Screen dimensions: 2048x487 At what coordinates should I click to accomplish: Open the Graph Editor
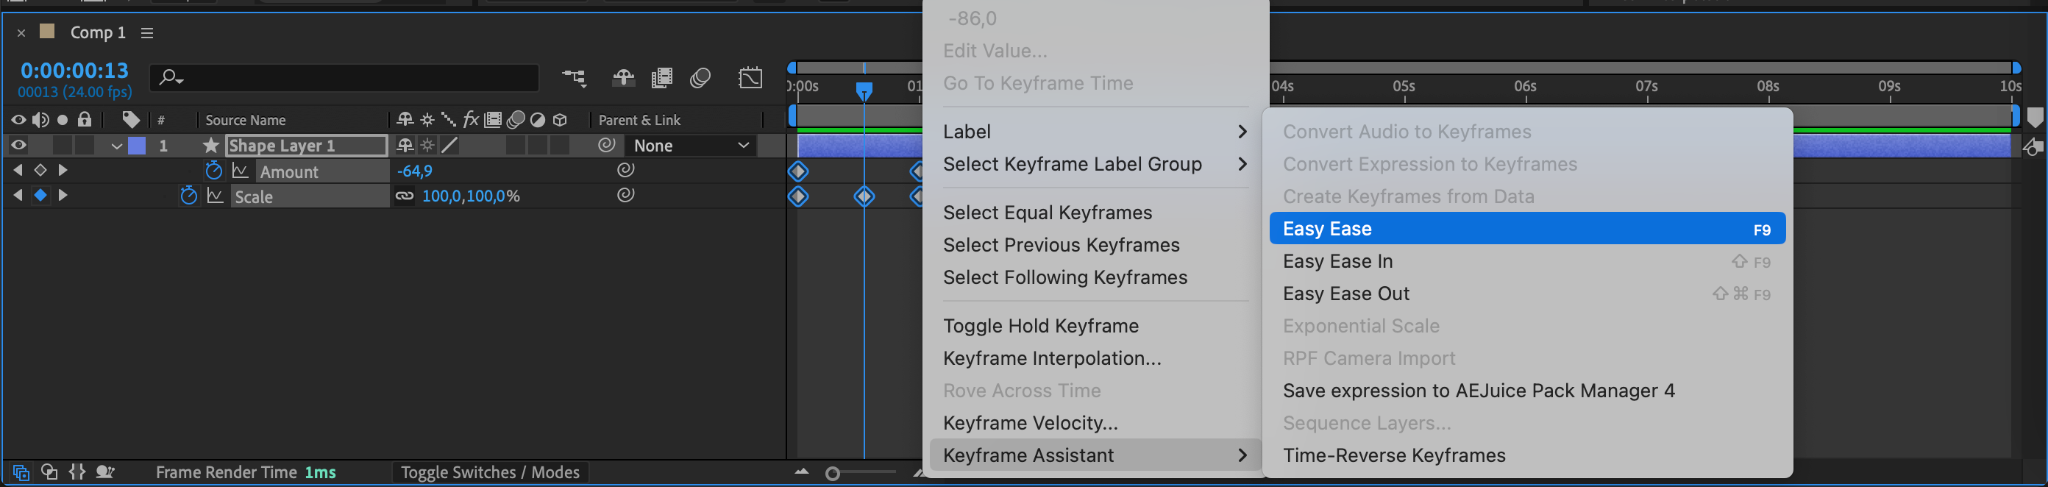coord(750,78)
